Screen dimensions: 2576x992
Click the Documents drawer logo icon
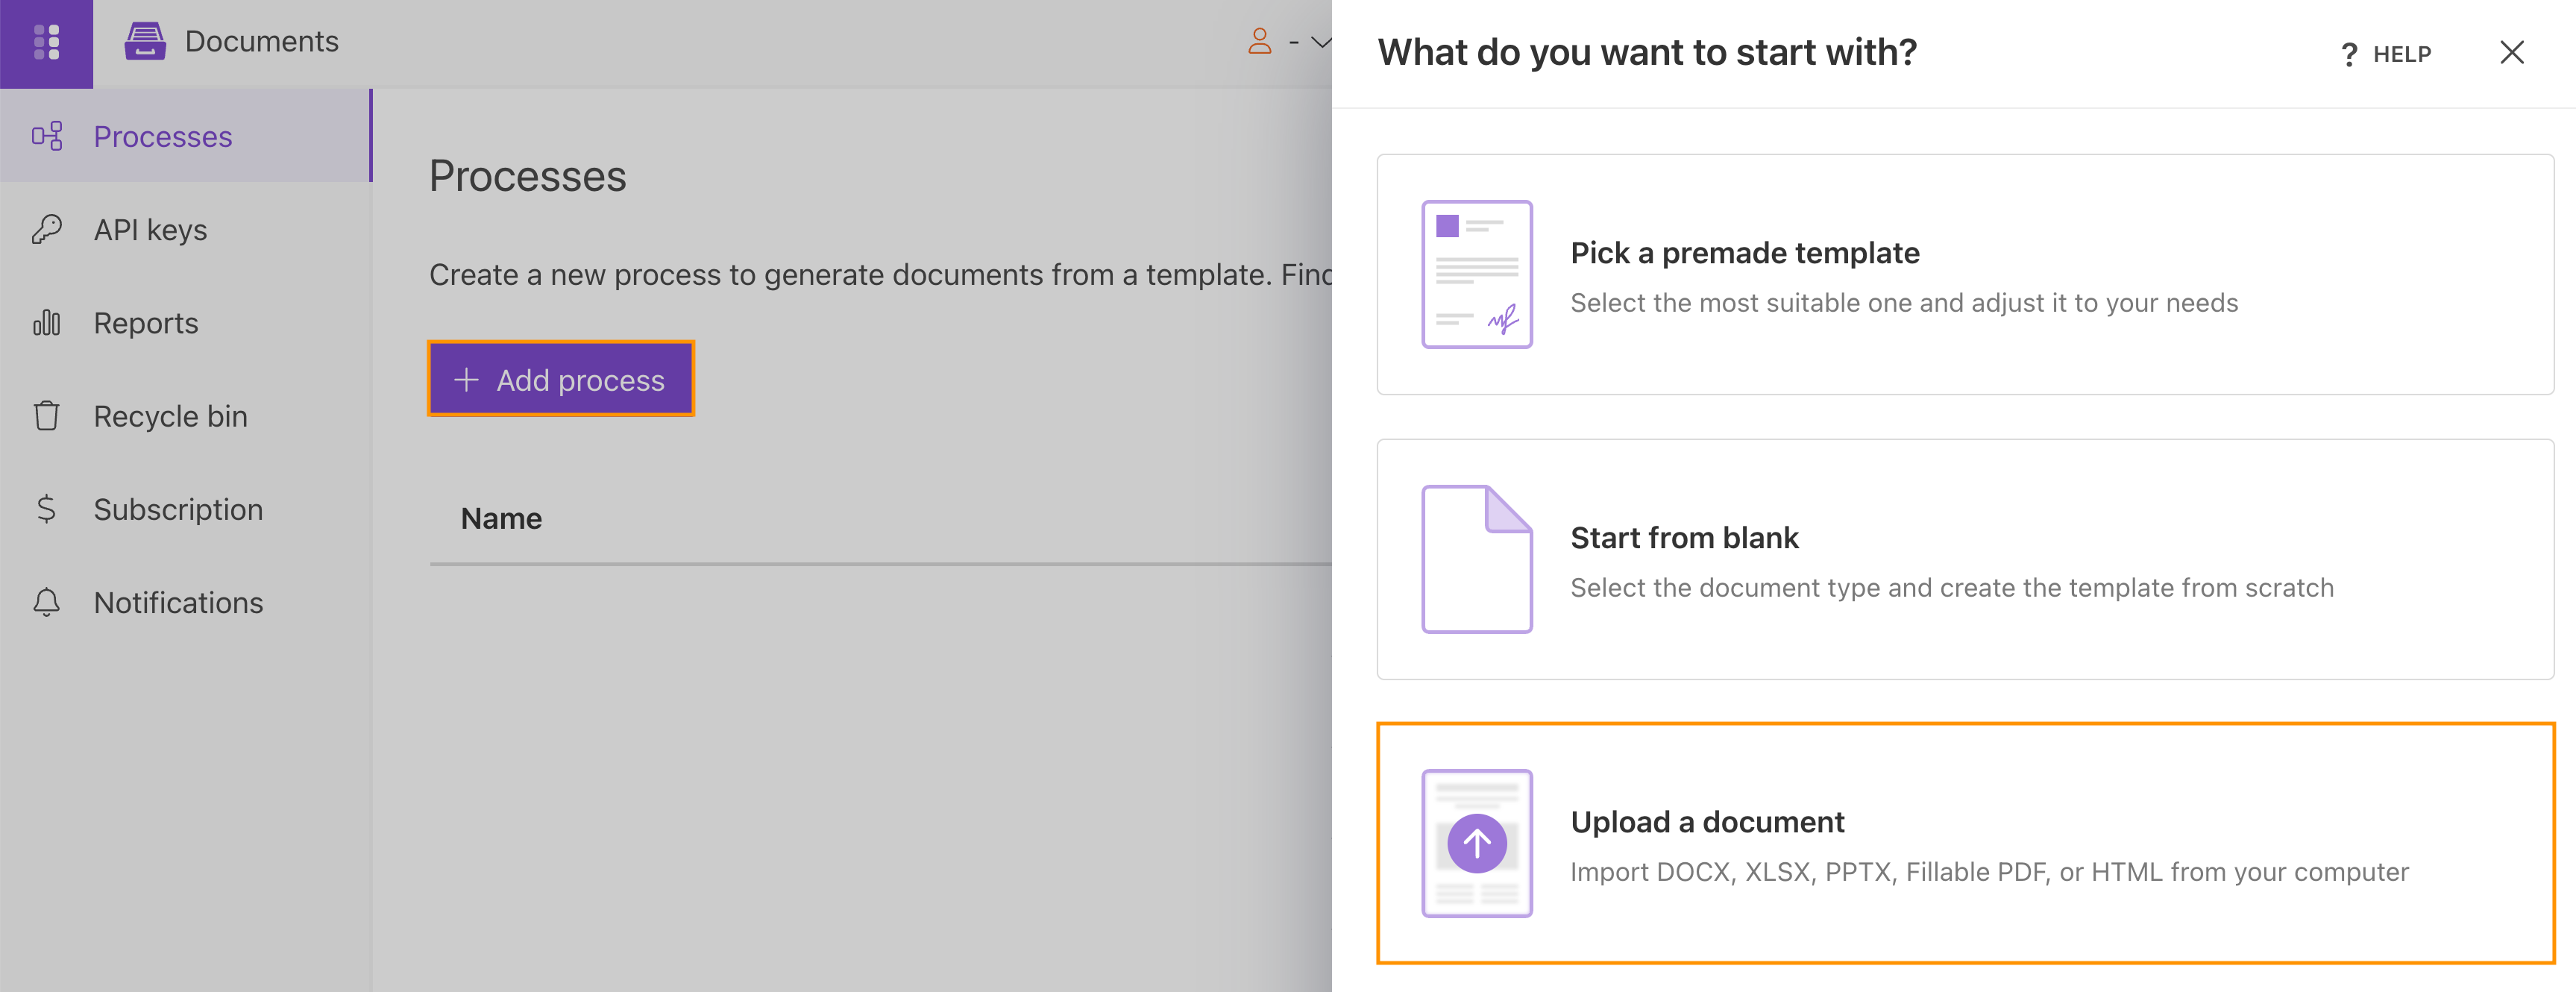[x=145, y=41]
